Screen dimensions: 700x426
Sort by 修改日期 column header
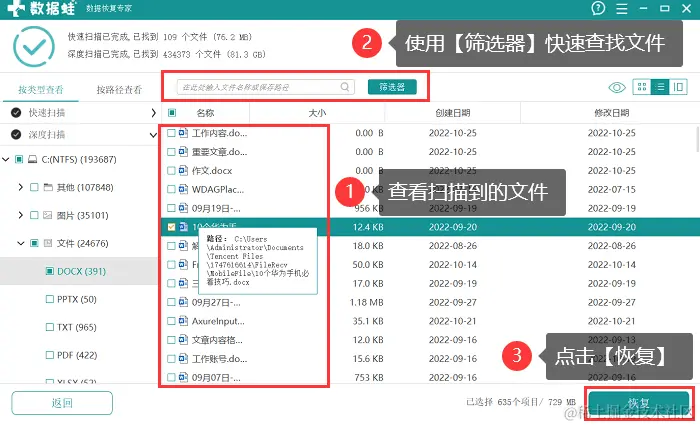click(612, 113)
